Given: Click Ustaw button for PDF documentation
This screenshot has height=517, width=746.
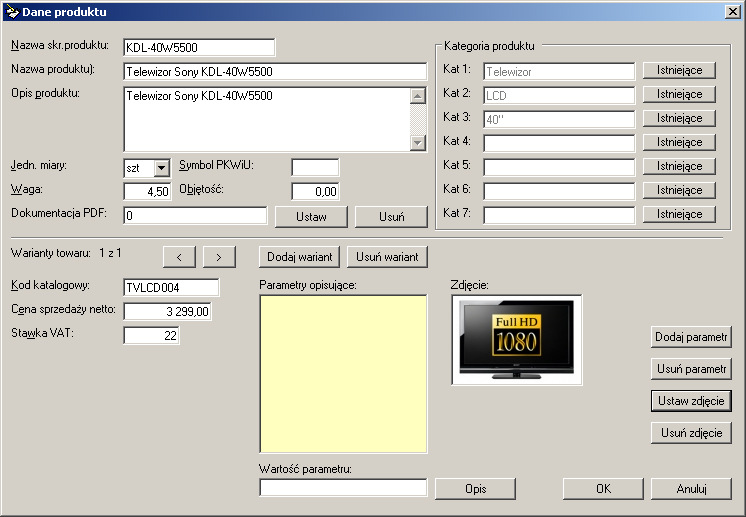Looking at the screenshot, I should point(312,217).
